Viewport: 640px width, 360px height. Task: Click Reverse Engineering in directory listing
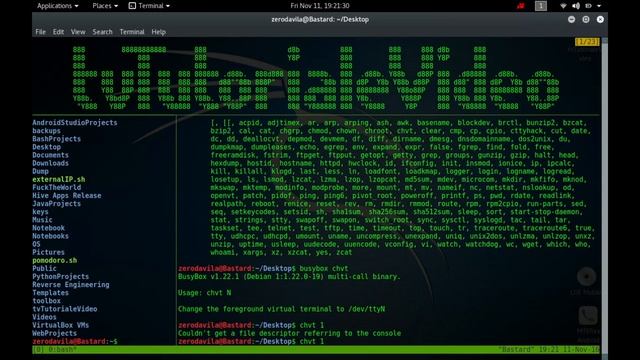(71, 284)
